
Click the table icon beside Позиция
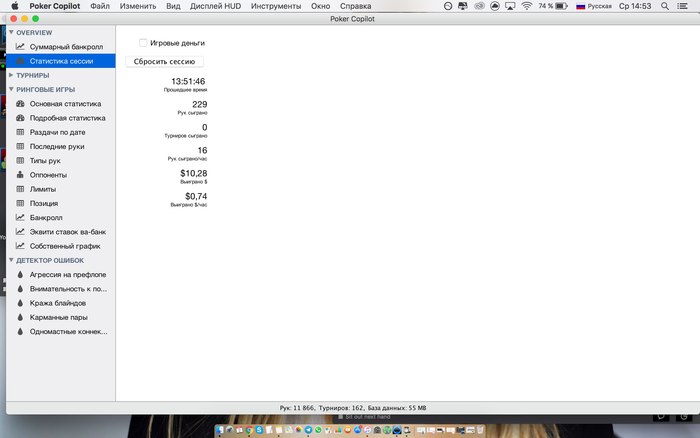click(20, 203)
